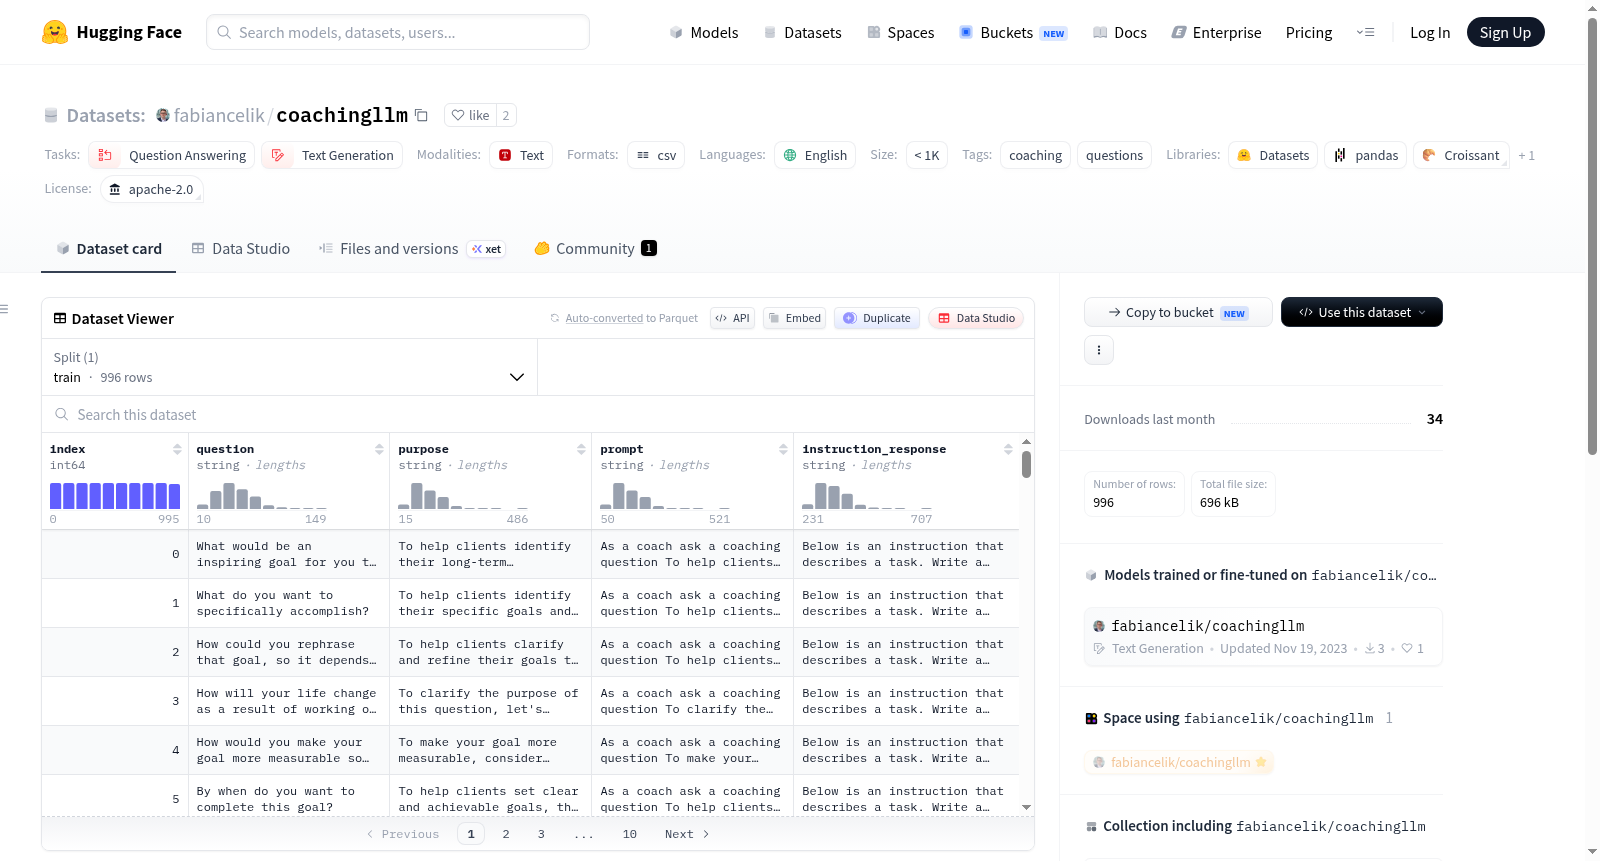
Task: Switch to the Data Studio tab
Action: (x=241, y=248)
